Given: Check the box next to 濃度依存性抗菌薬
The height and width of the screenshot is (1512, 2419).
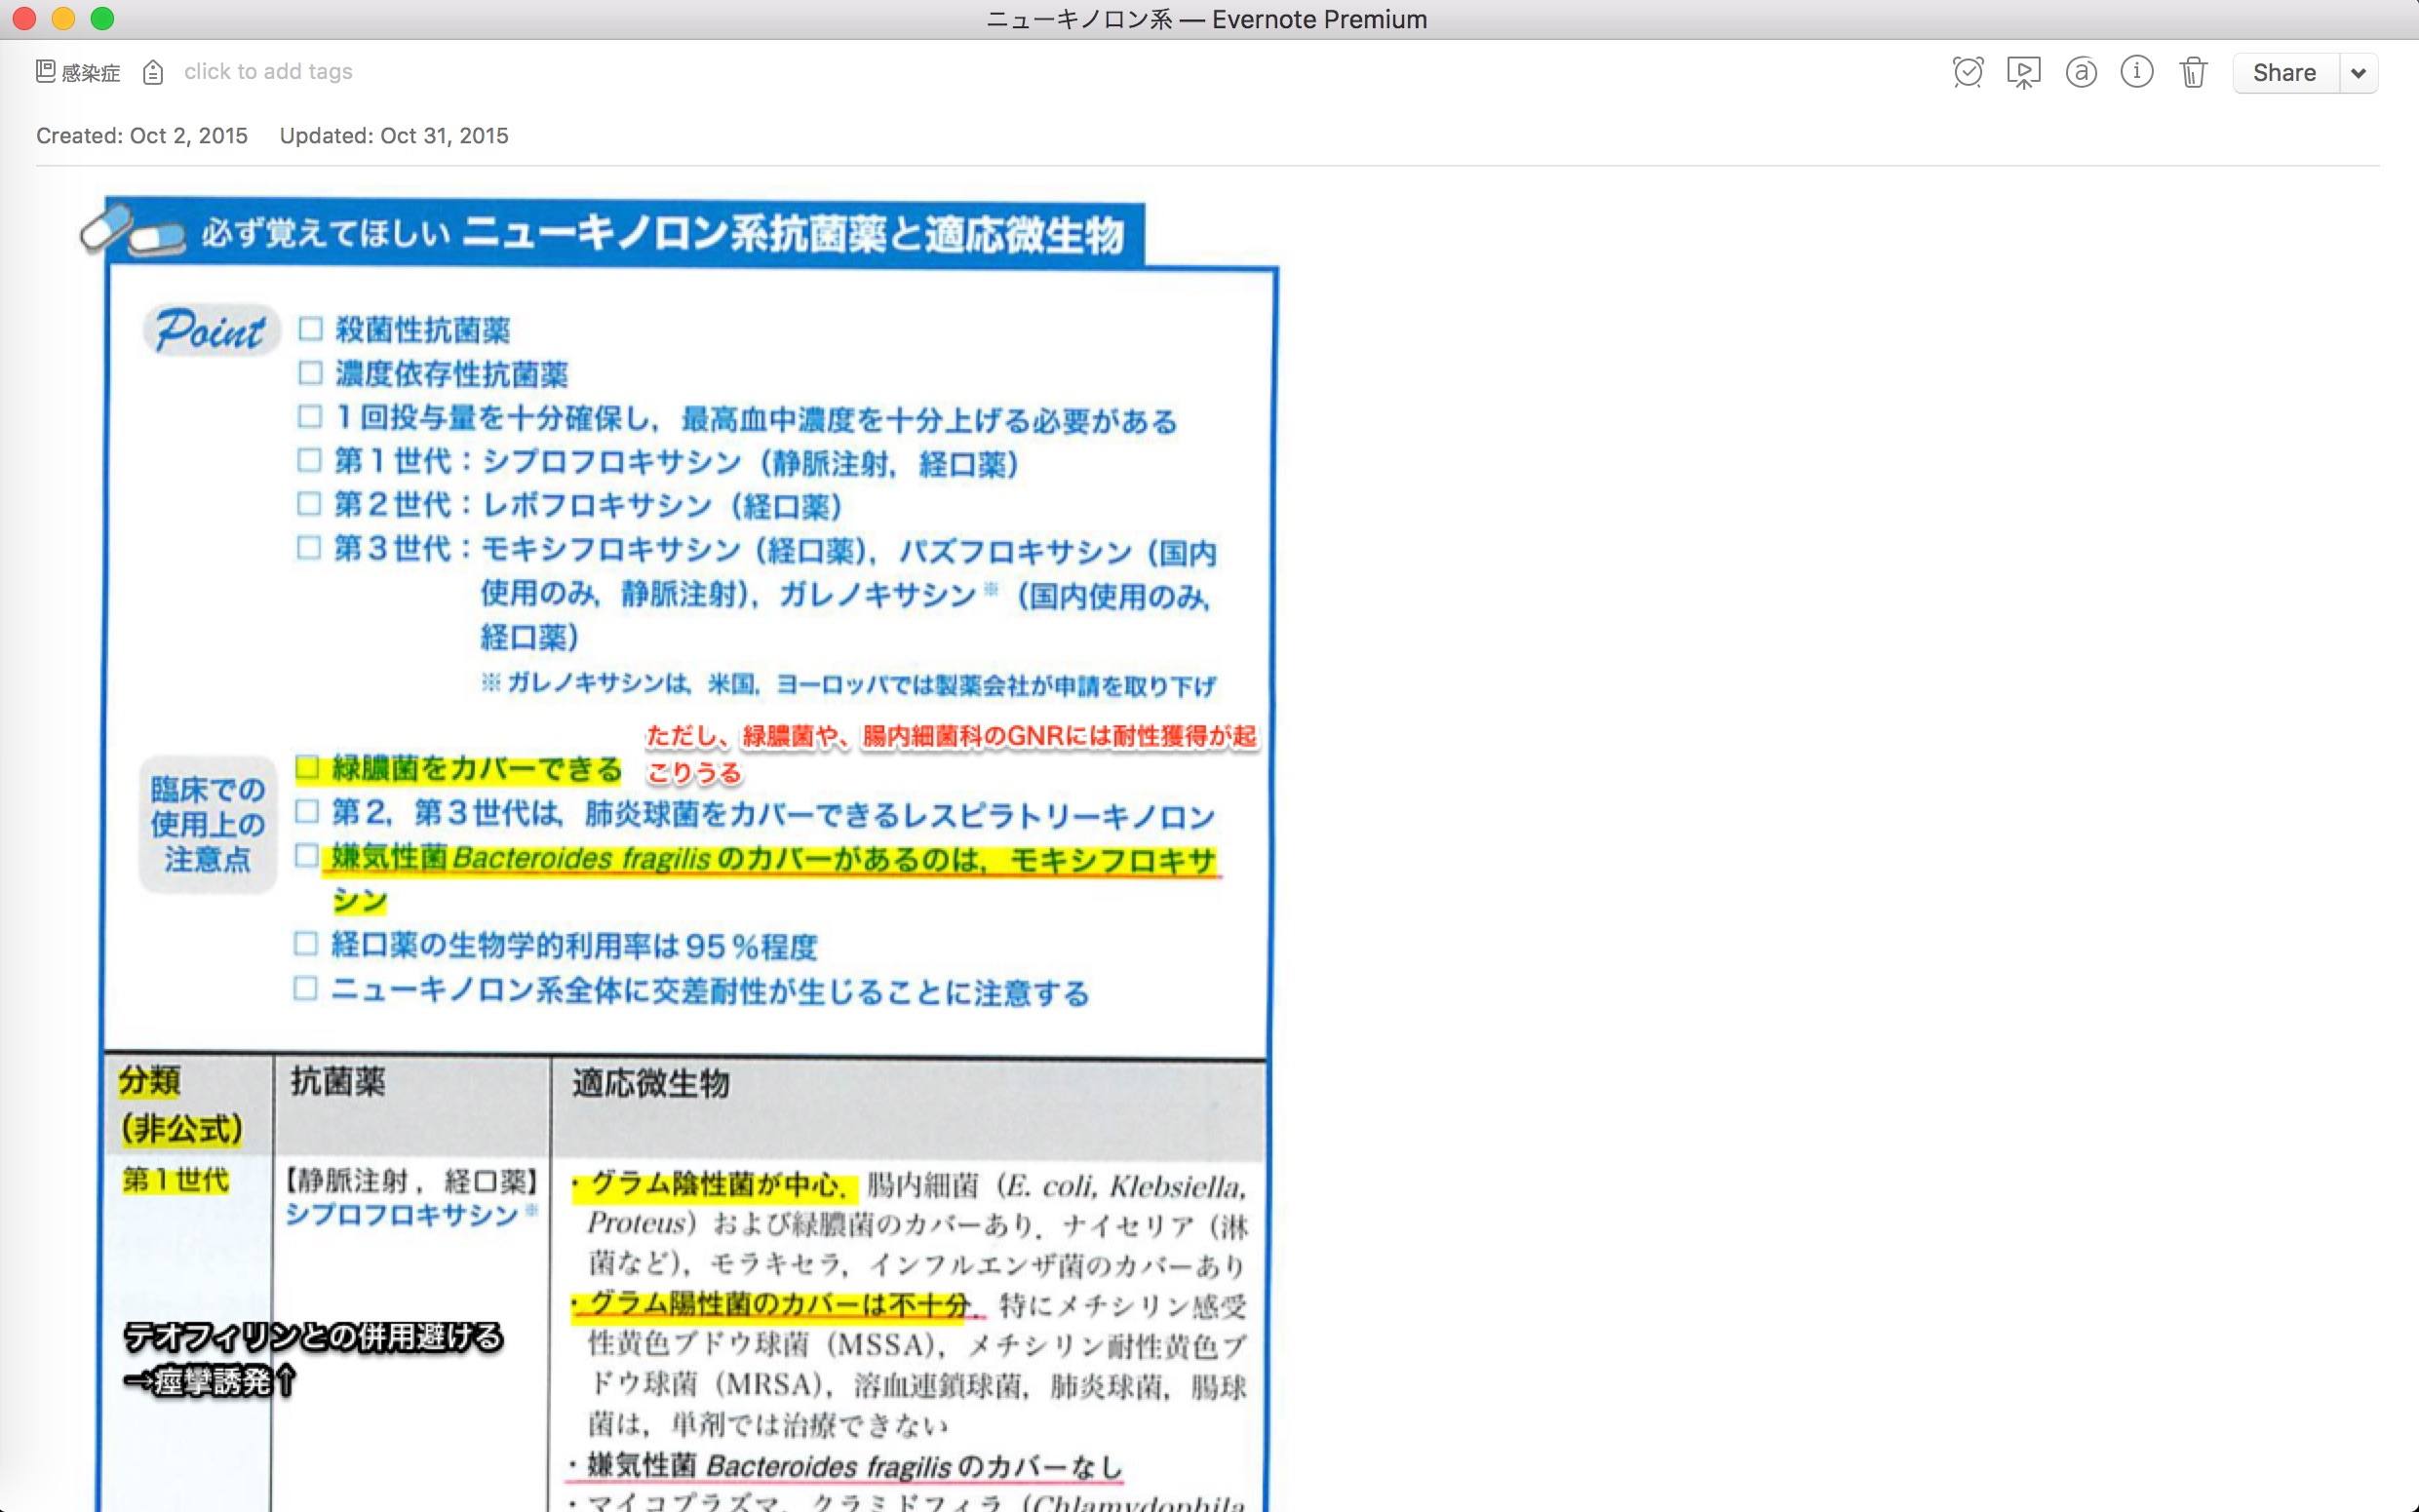Looking at the screenshot, I should point(310,372).
